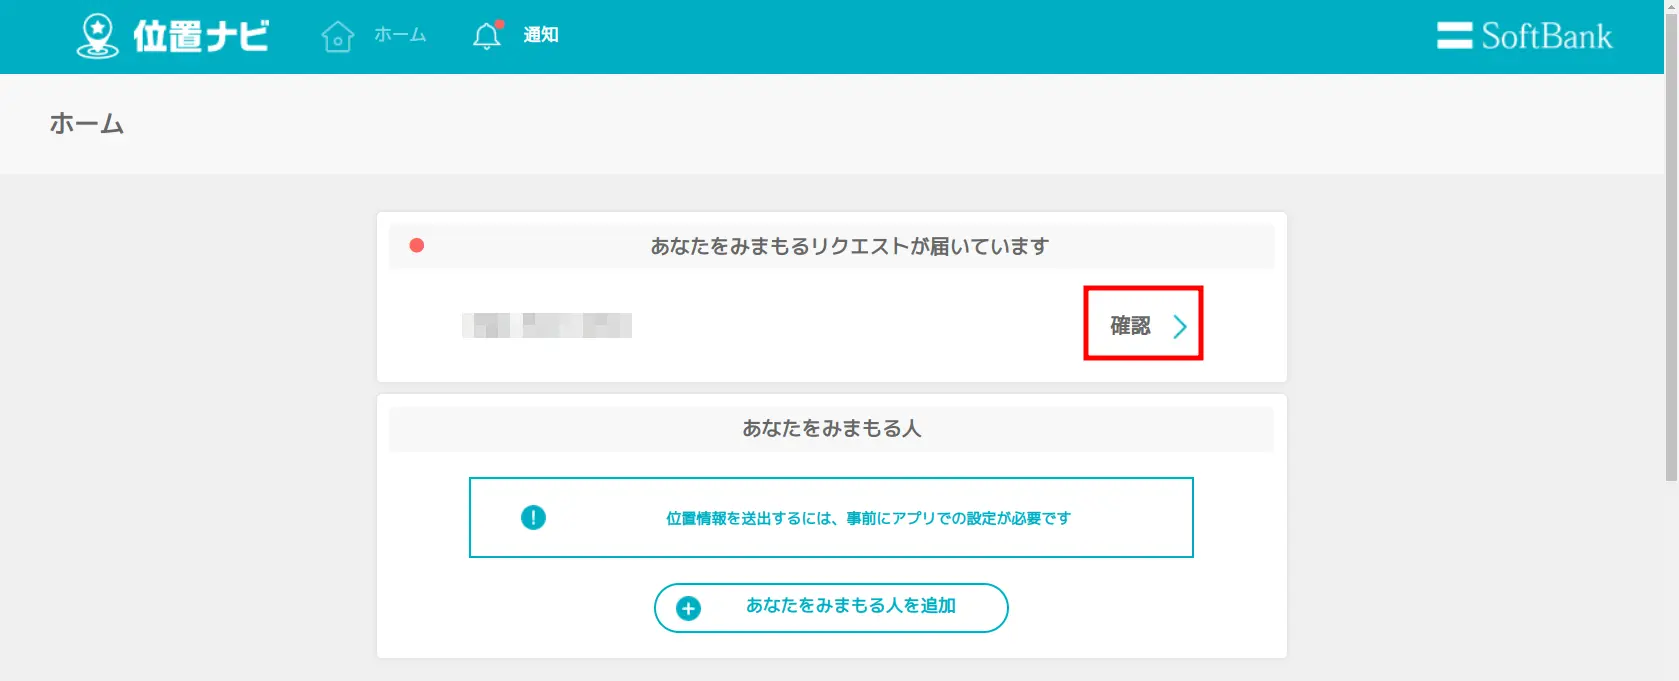The height and width of the screenshot is (681, 1679).
Task: Click the 確認 button for the request
Action: pyautogui.click(x=1143, y=324)
